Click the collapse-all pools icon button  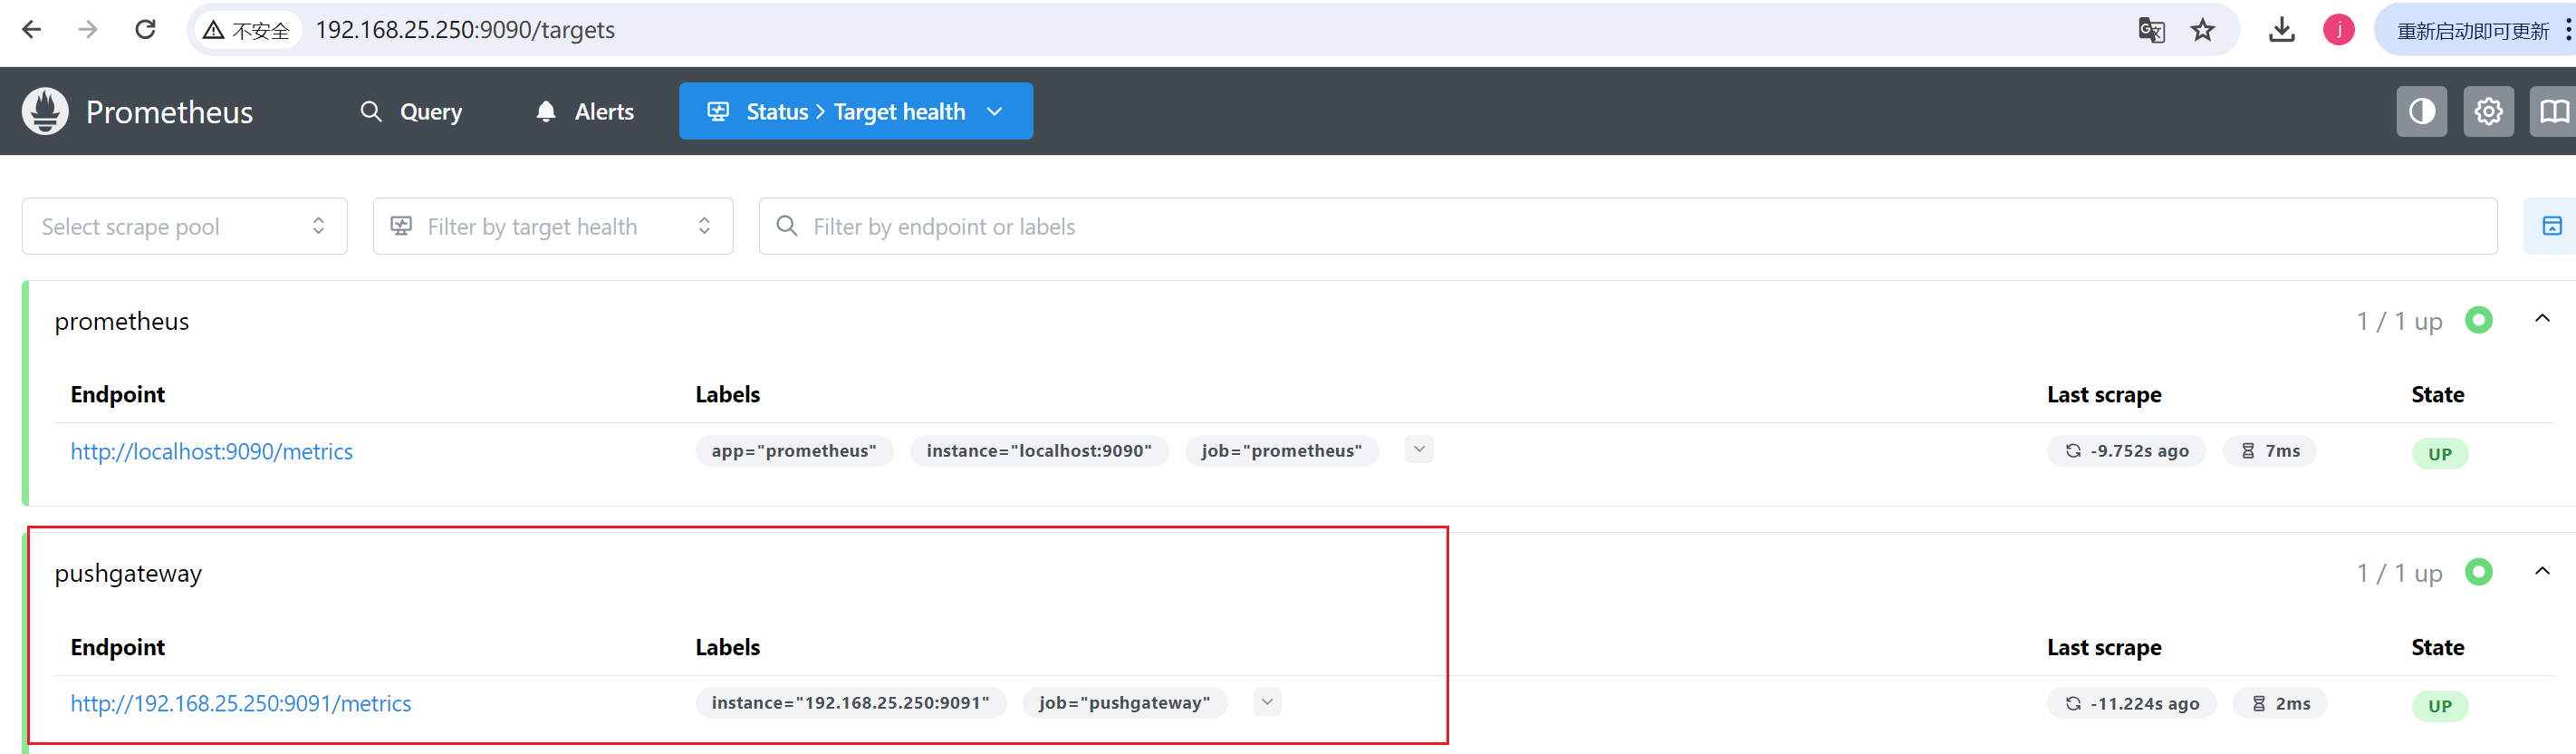[2551, 226]
